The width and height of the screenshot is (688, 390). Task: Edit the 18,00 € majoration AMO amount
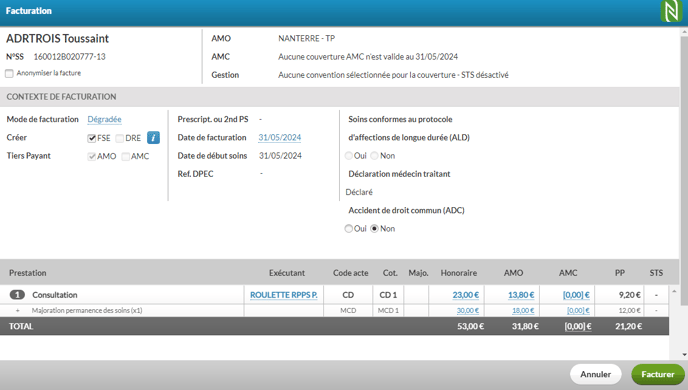[523, 311]
